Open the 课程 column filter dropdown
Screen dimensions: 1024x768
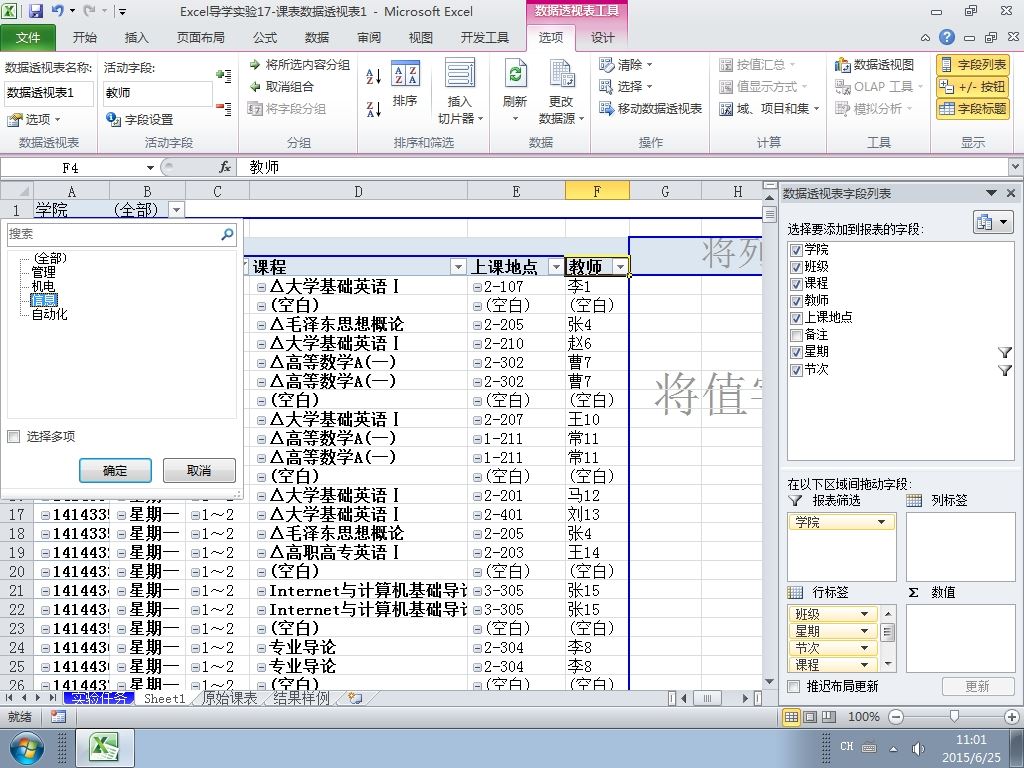point(458,266)
